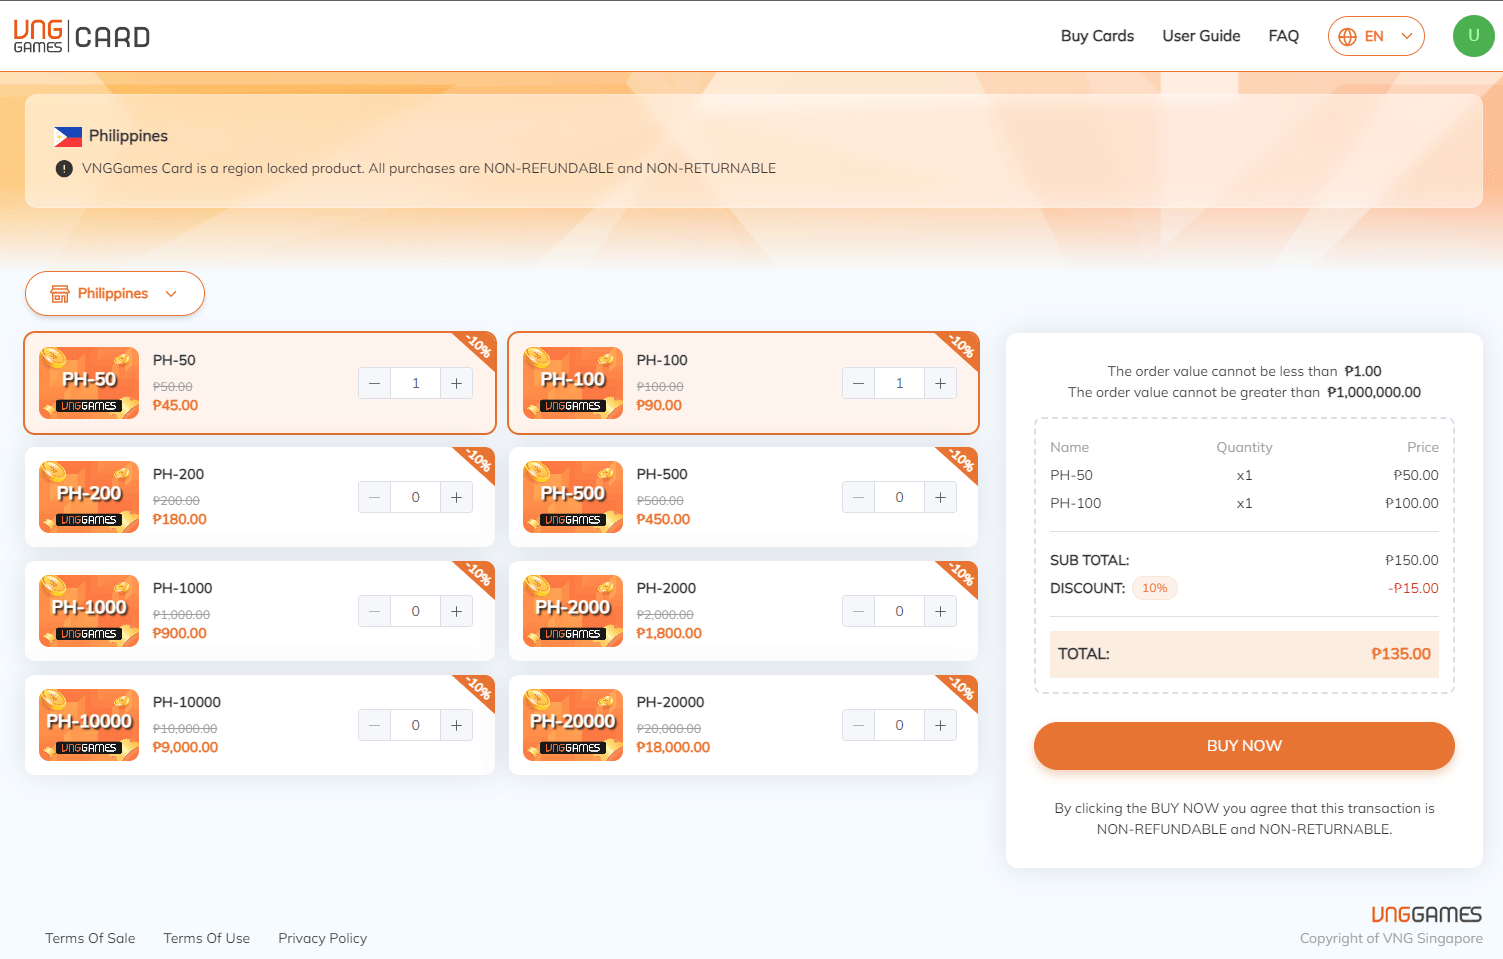Click minus button for PH-200 card
Viewport: 1503px width, 959px height.
(x=374, y=497)
